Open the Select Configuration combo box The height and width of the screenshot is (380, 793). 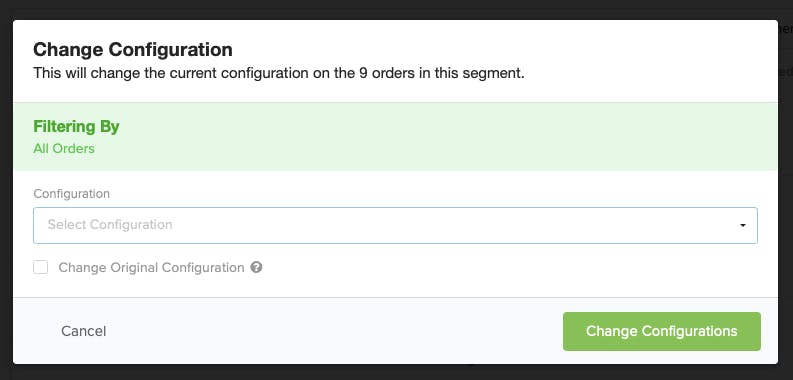pyautogui.click(x=395, y=225)
